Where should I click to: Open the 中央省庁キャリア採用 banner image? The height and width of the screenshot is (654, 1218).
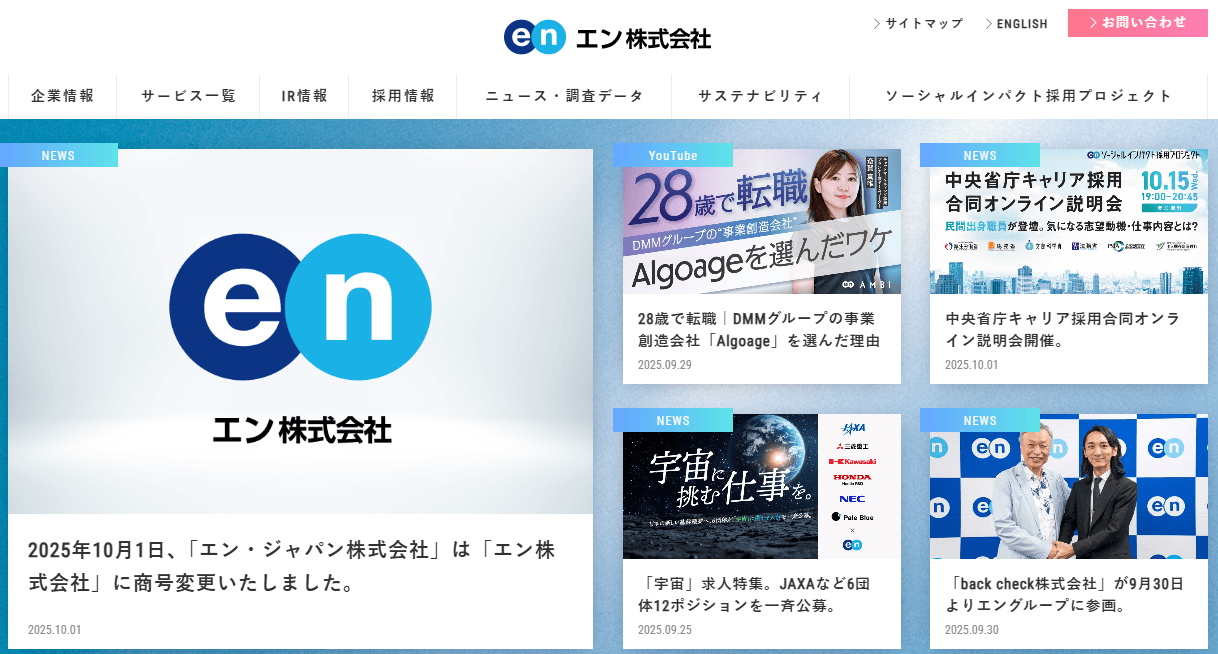[x=1068, y=222]
